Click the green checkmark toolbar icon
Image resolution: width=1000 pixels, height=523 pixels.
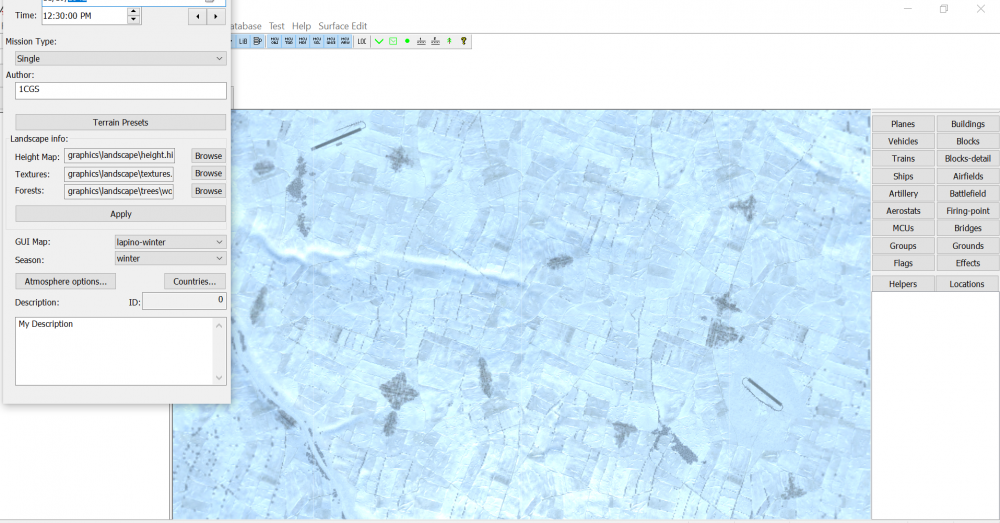tap(379, 41)
